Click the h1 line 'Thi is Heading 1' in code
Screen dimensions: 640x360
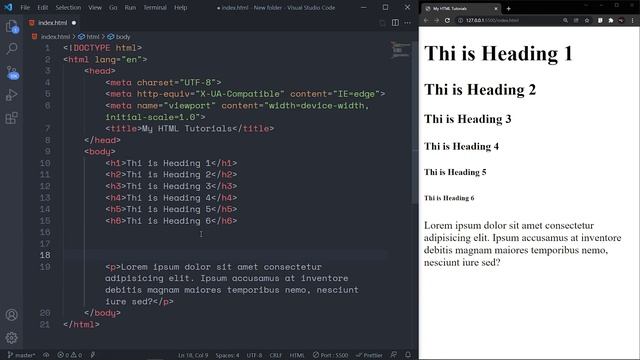pyautogui.click(x=171, y=163)
